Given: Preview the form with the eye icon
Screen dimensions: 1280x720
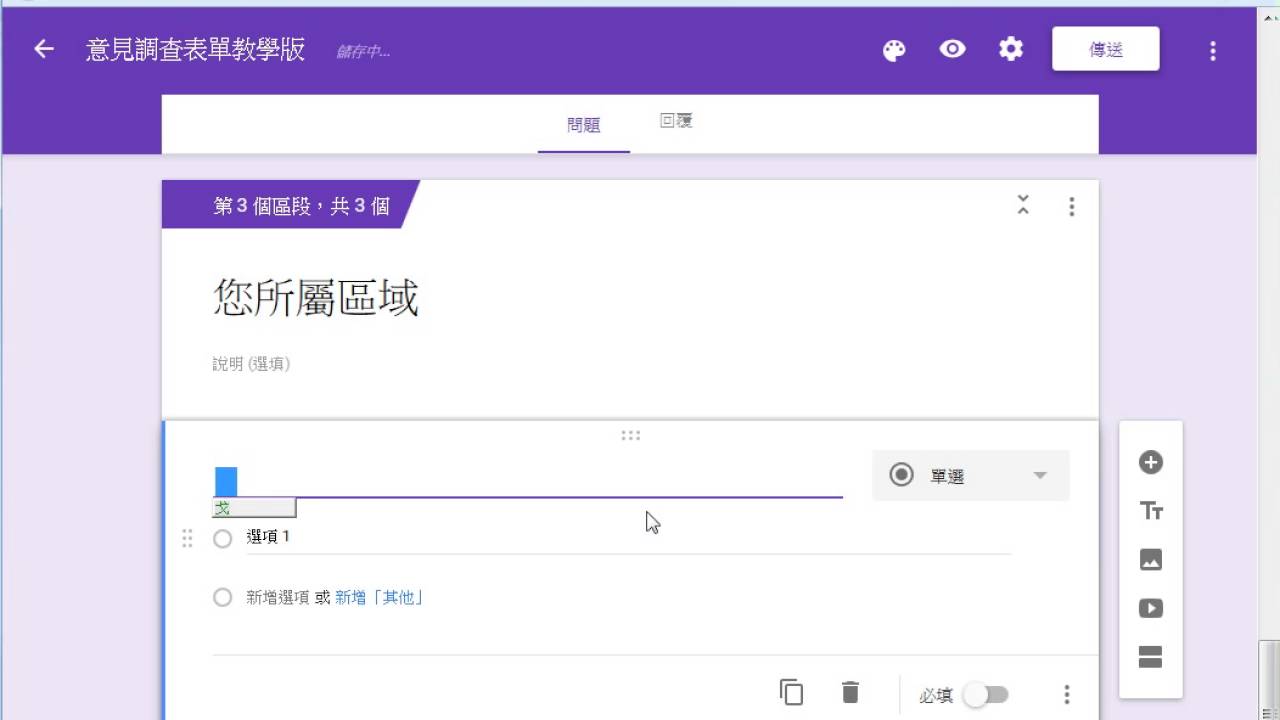Looking at the screenshot, I should (952, 49).
